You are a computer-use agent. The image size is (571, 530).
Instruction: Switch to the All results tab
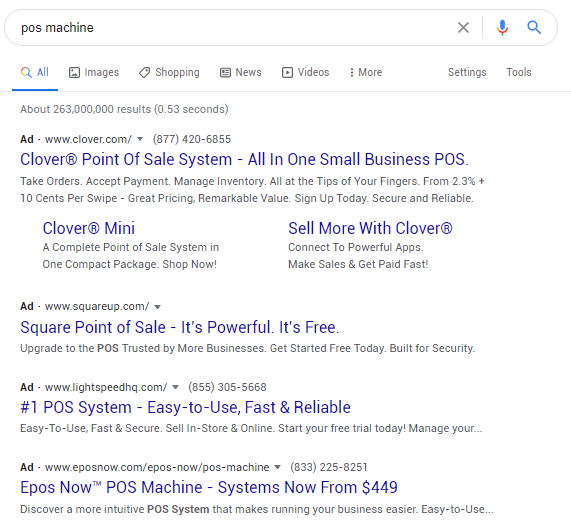pyautogui.click(x=35, y=72)
